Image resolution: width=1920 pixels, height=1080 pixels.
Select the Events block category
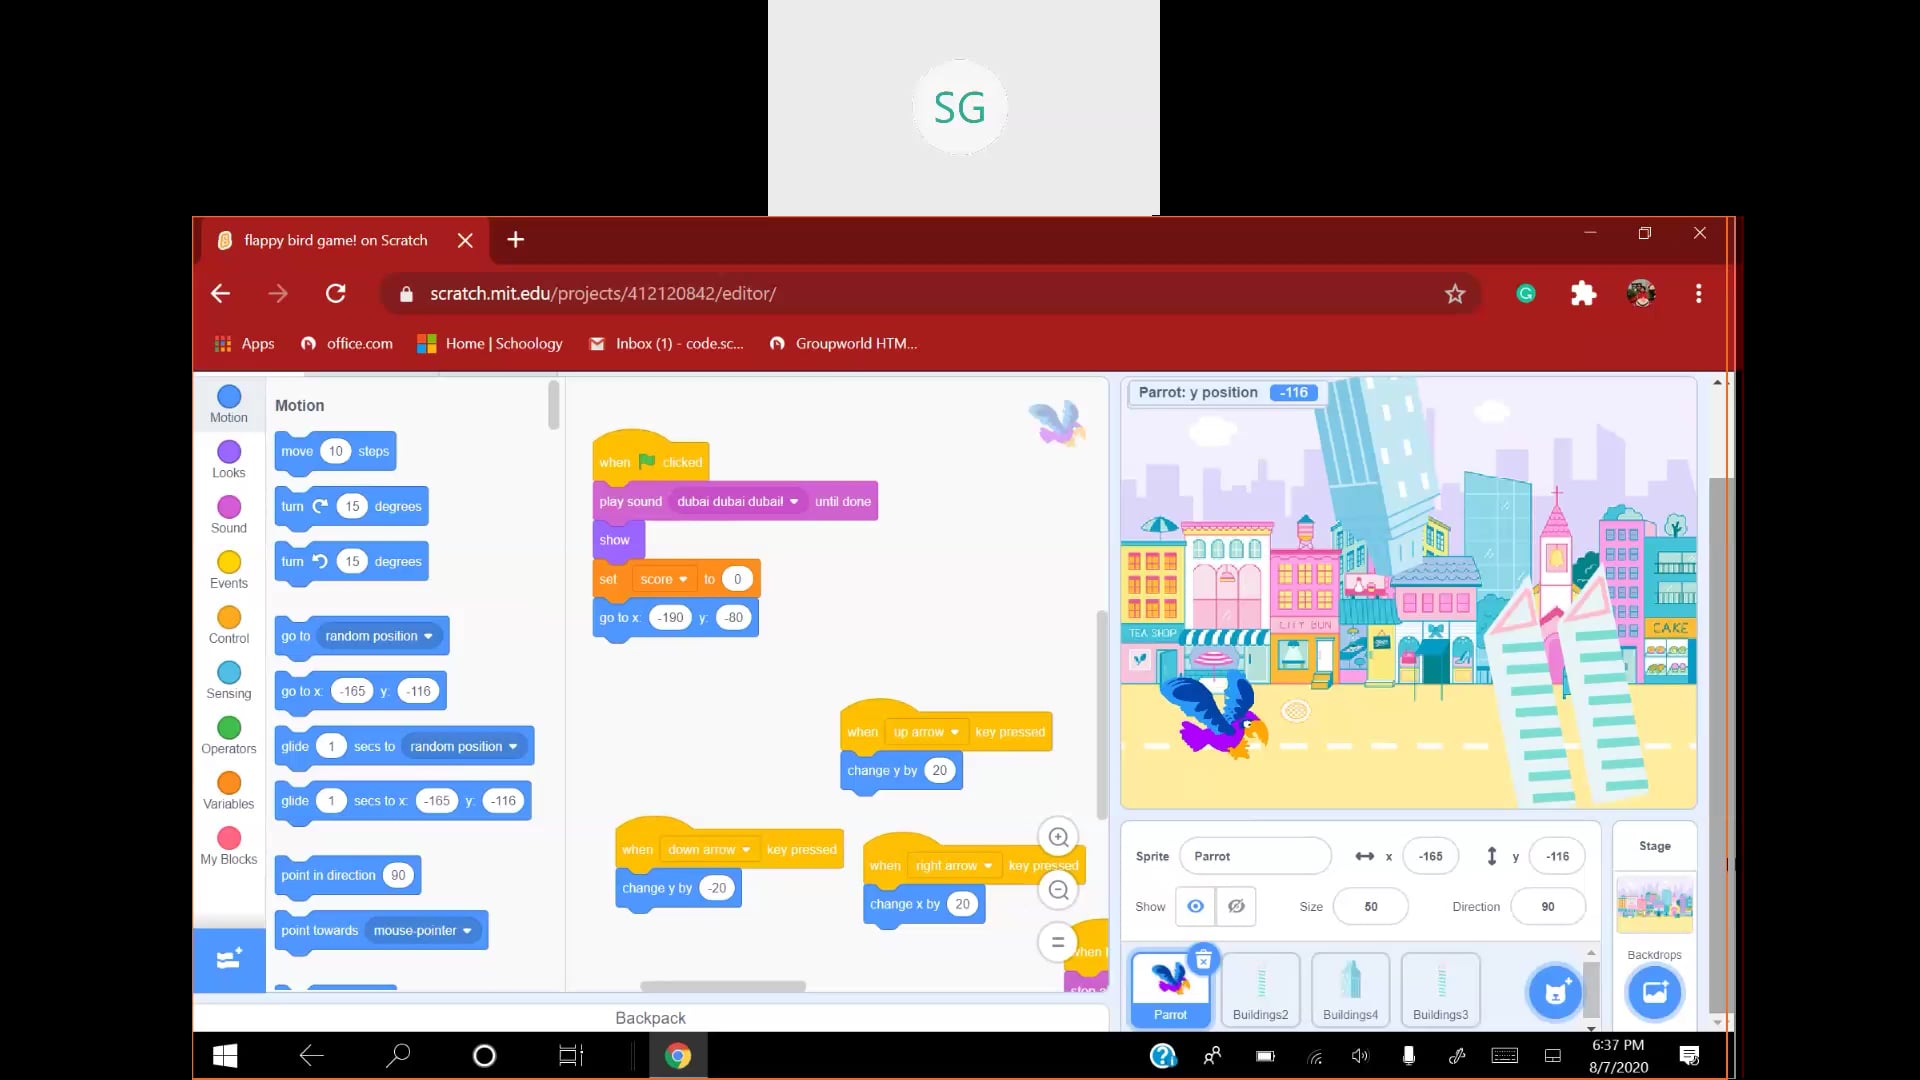tap(229, 570)
